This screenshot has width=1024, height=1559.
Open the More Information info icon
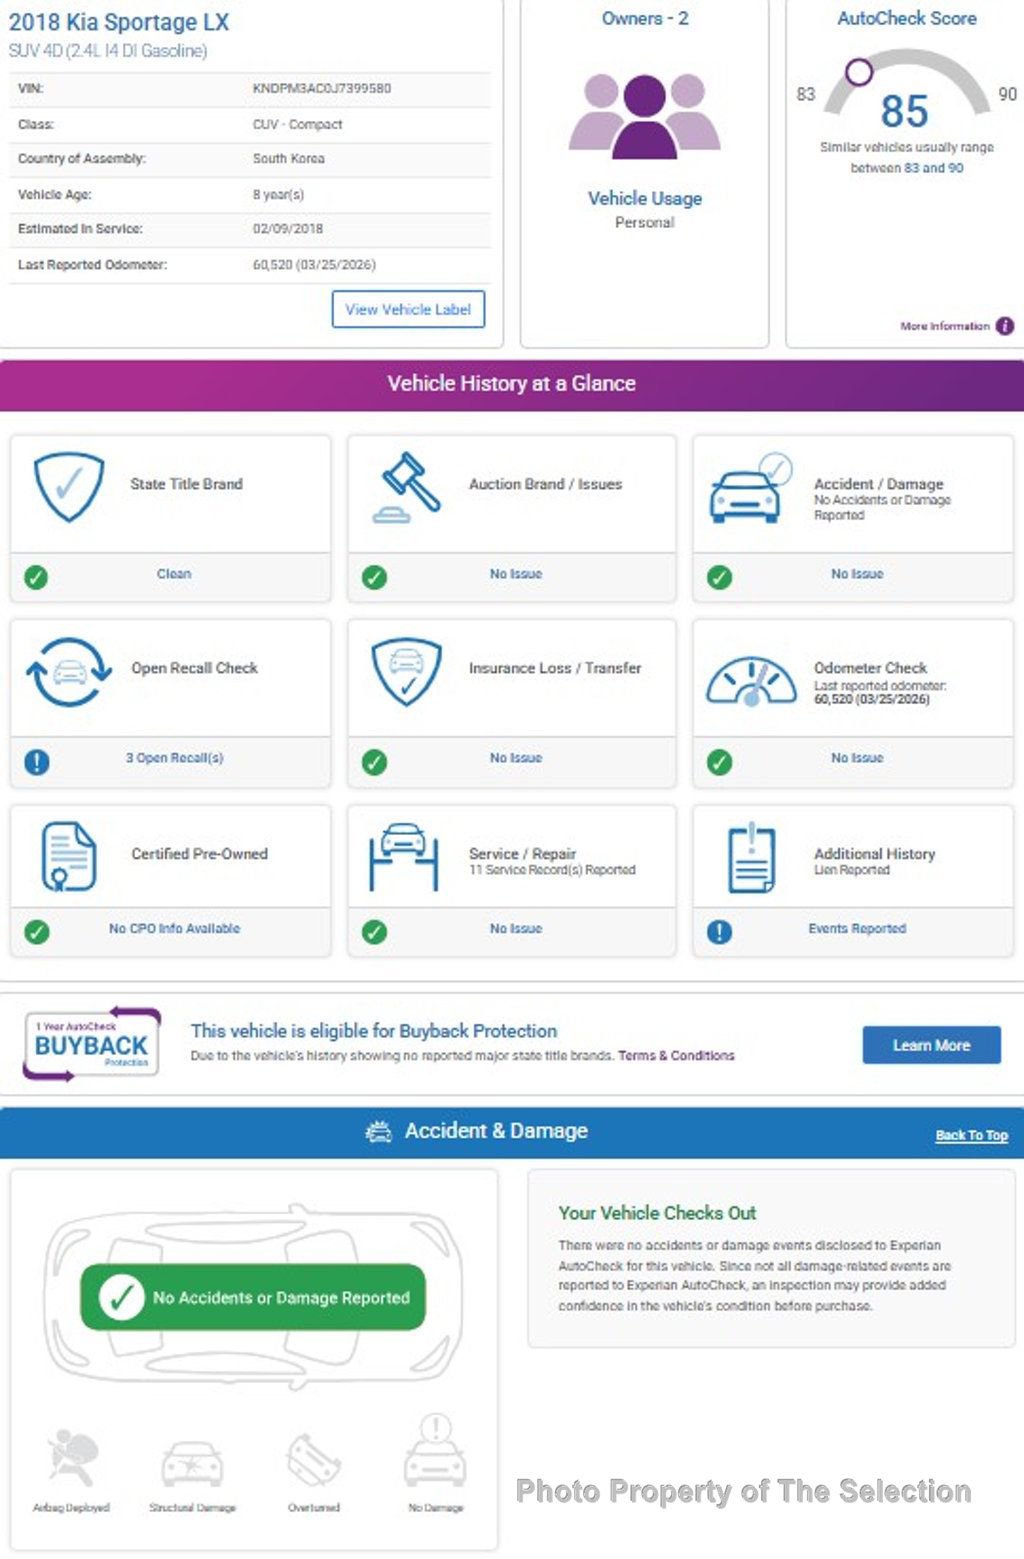(x=1005, y=326)
